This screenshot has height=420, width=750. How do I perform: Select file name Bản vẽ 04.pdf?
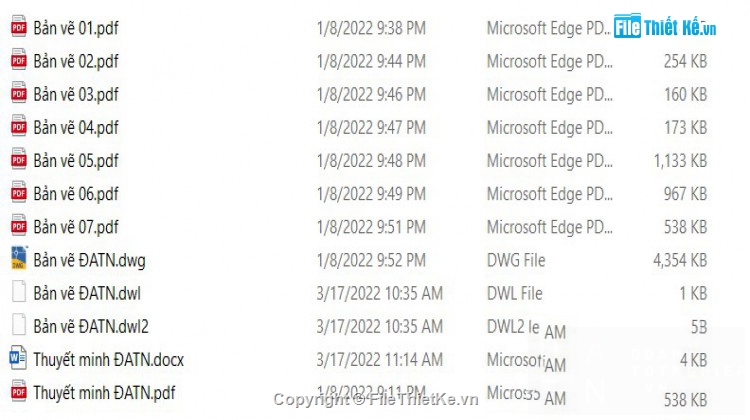pos(76,128)
